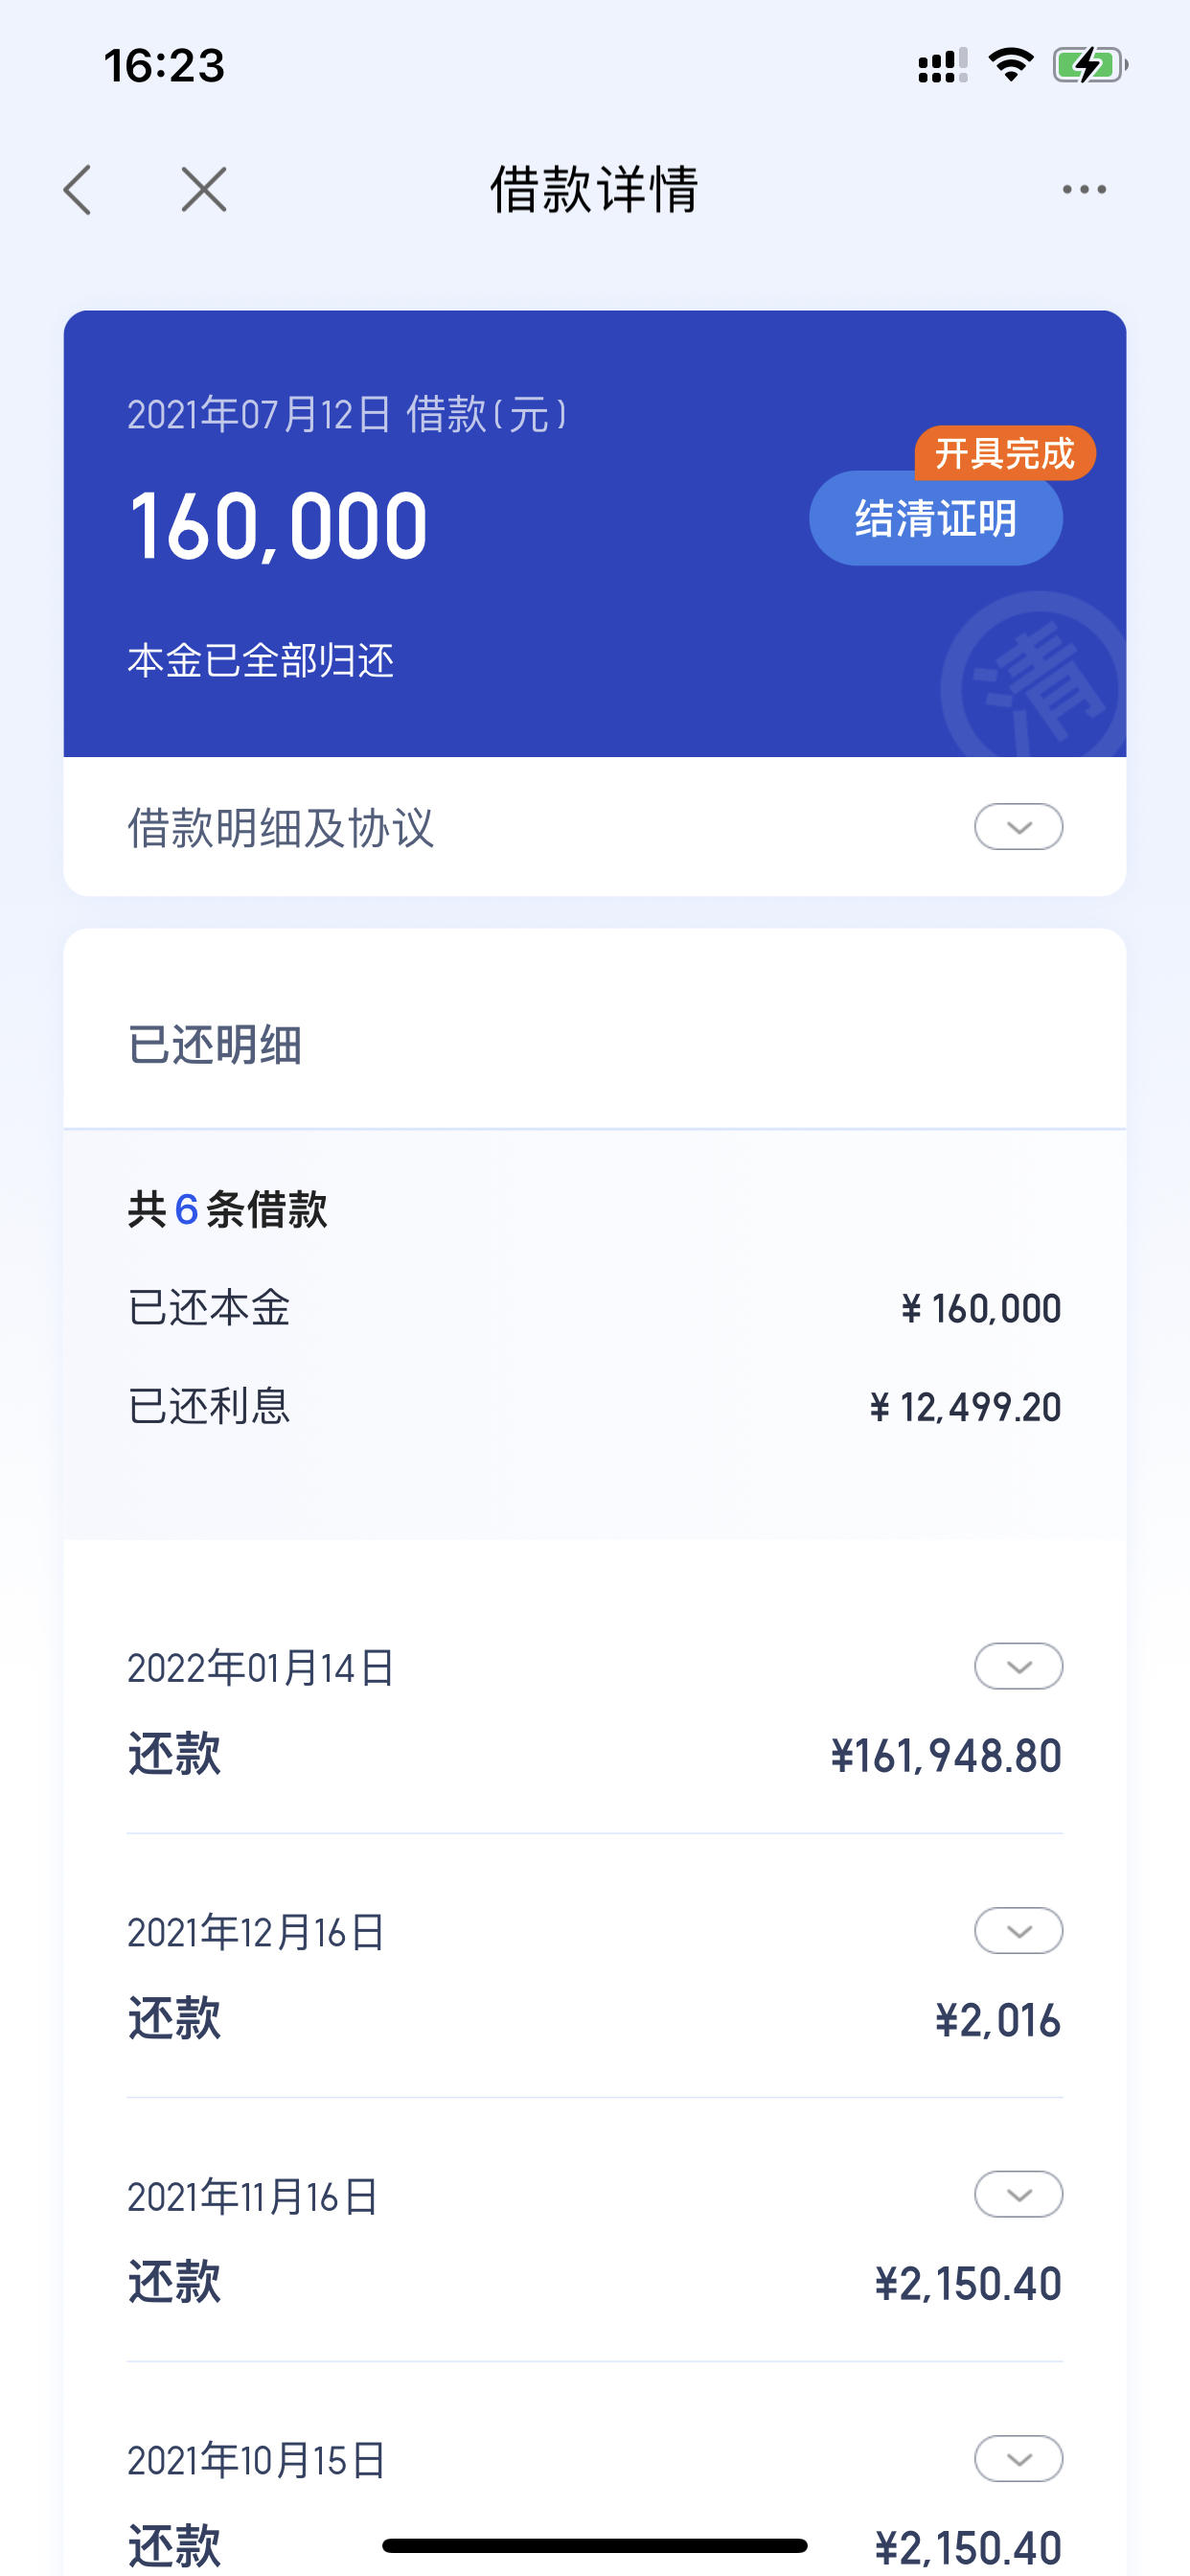Tap the back arrow icon

click(x=78, y=190)
